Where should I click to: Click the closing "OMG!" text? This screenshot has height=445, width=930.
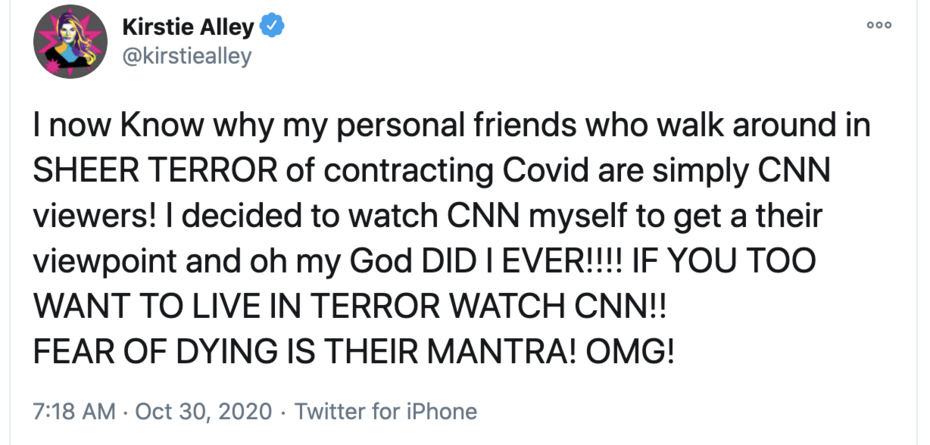pyautogui.click(x=634, y=353)
